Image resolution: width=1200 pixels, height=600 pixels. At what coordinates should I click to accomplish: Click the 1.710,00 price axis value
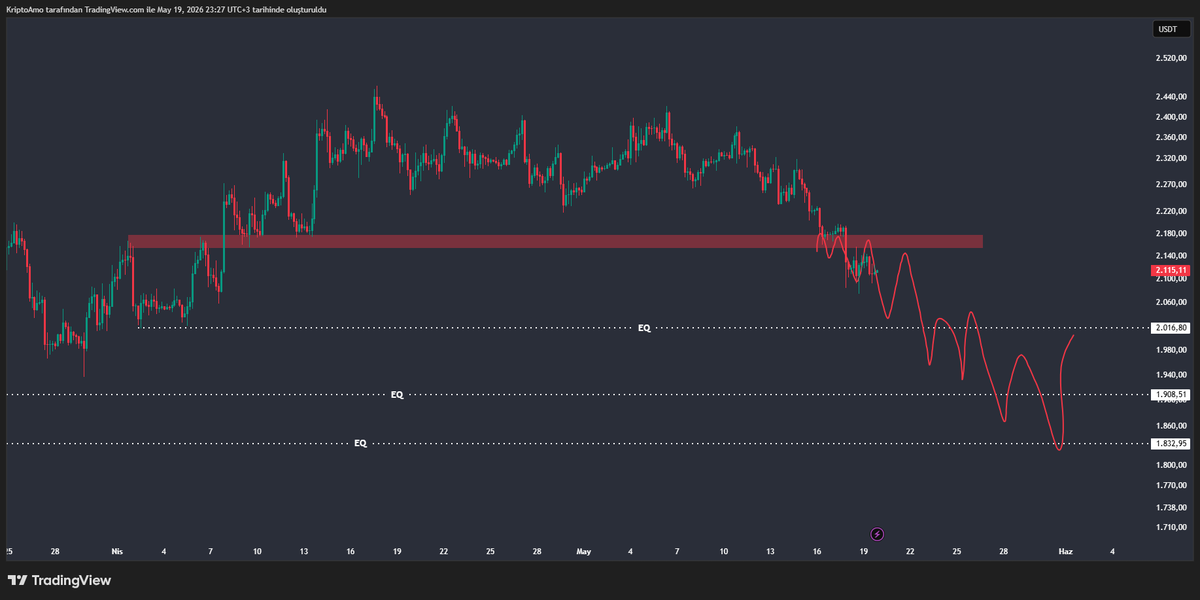(1170, 527)
